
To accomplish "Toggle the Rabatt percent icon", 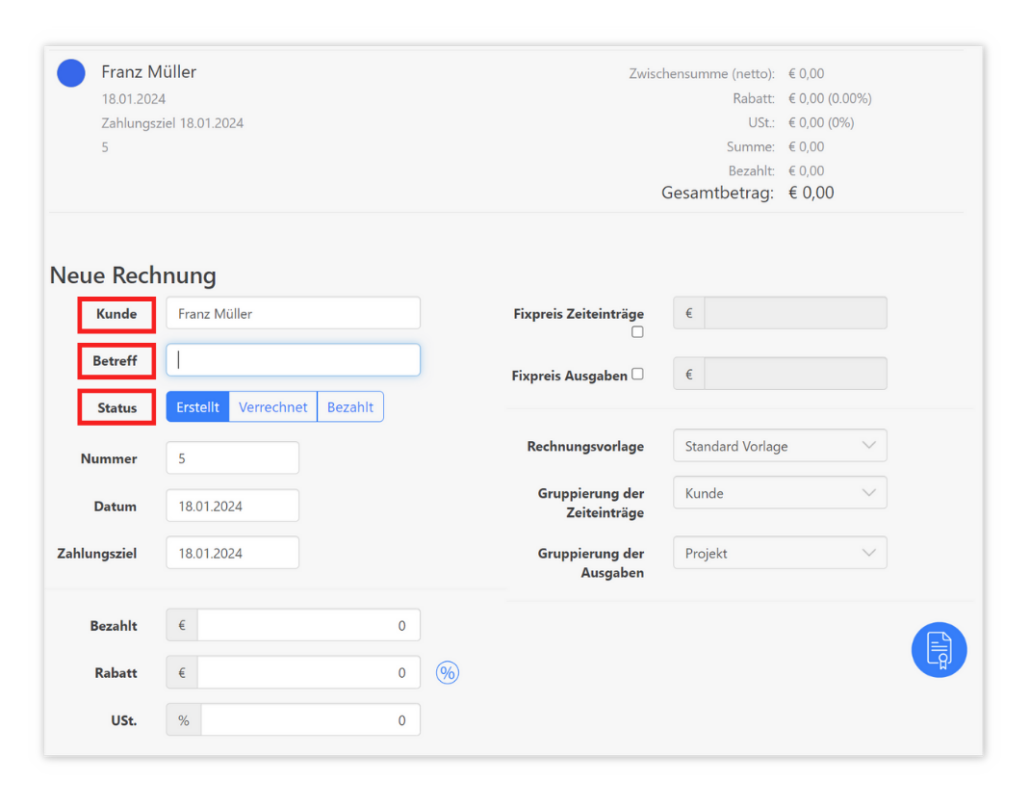I will pos(447,673).
